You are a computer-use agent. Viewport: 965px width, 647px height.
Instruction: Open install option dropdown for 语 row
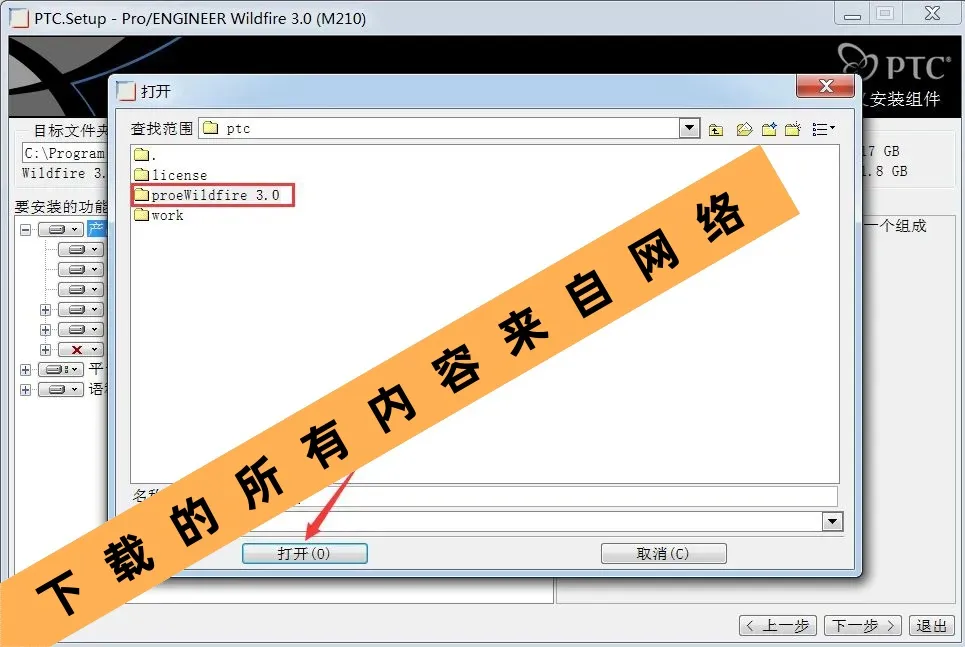coord(60,390)
